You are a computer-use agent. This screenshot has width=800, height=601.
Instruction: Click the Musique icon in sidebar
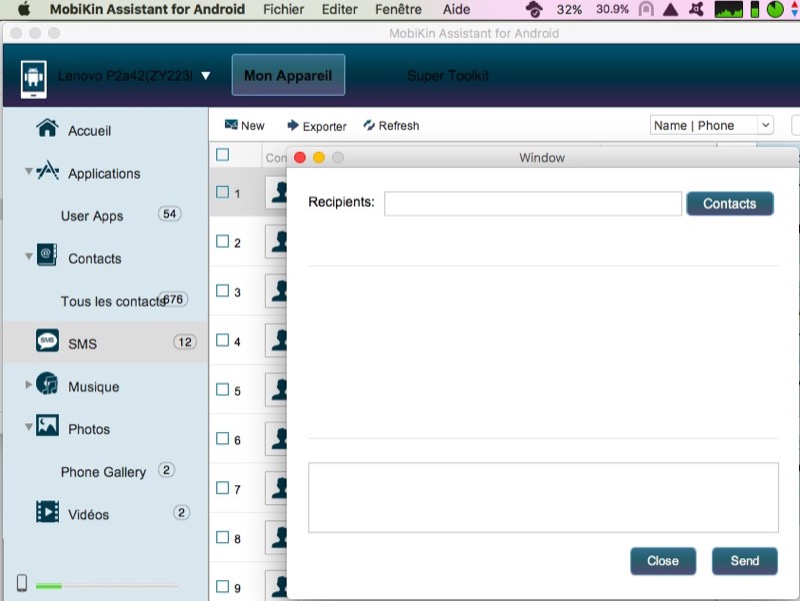click(x=47, y=385)
